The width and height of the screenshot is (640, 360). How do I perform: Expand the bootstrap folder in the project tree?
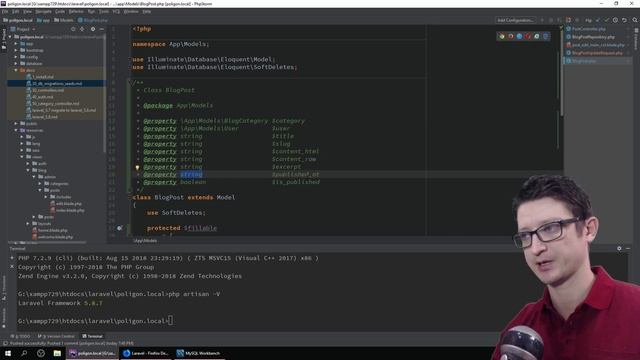(x=16, y=50)
